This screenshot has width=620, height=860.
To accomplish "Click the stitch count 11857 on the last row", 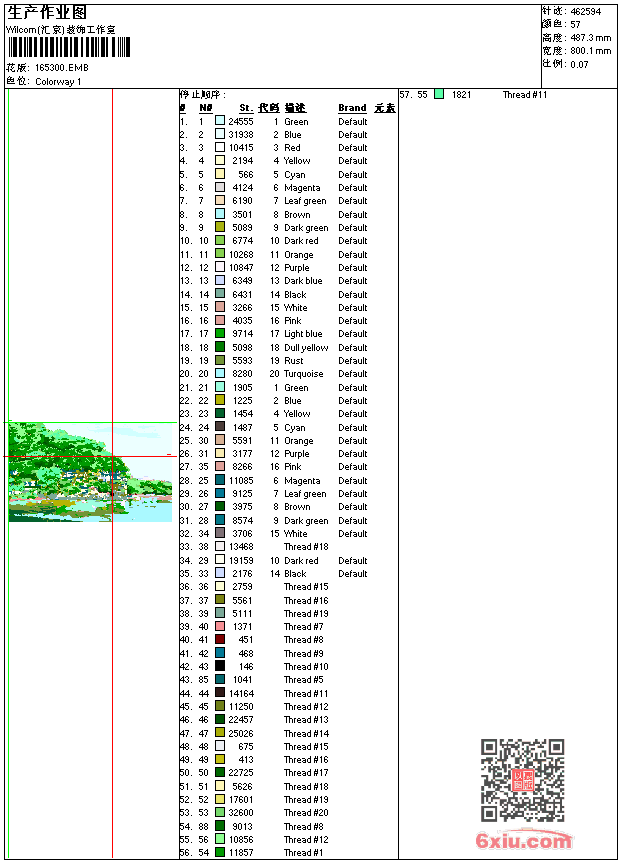I will 241,852.
